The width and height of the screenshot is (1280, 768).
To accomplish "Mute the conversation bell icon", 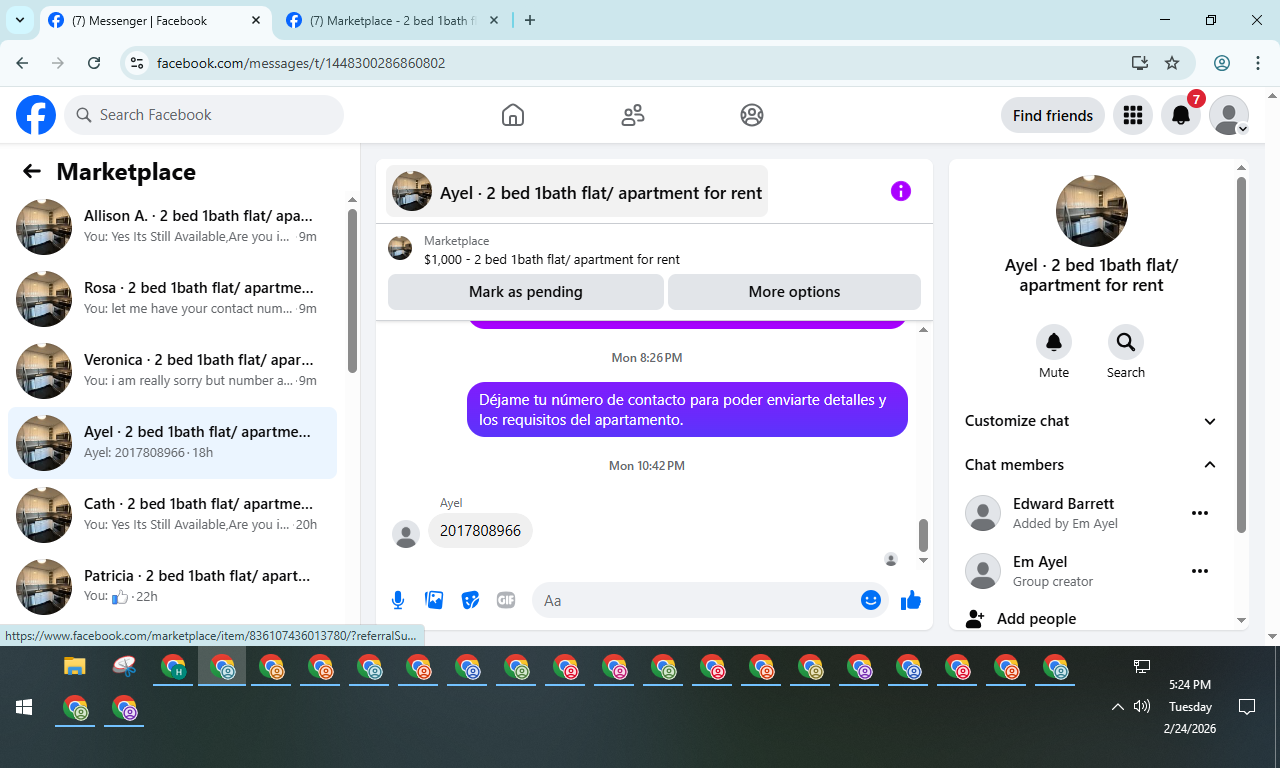I will (1054, 342).
